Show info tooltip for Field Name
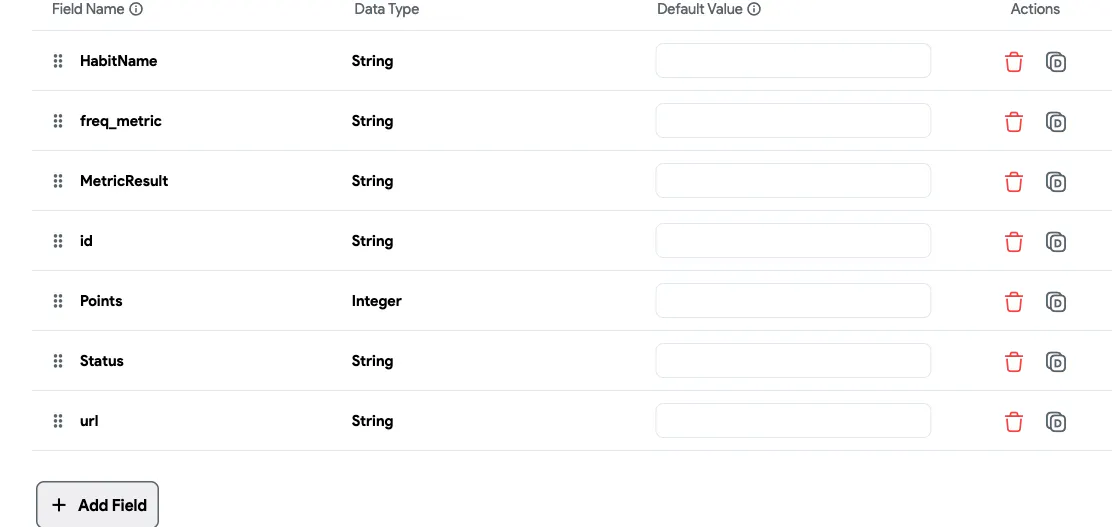 137,9
